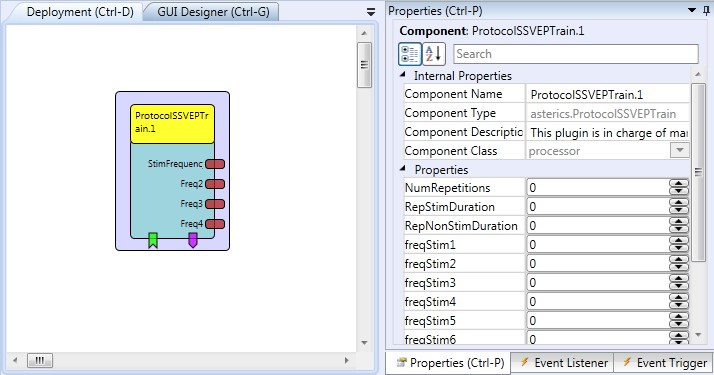Screen dimensions: 714x375
Task: Click the property Search field
Action: click(x=576, y=54)
